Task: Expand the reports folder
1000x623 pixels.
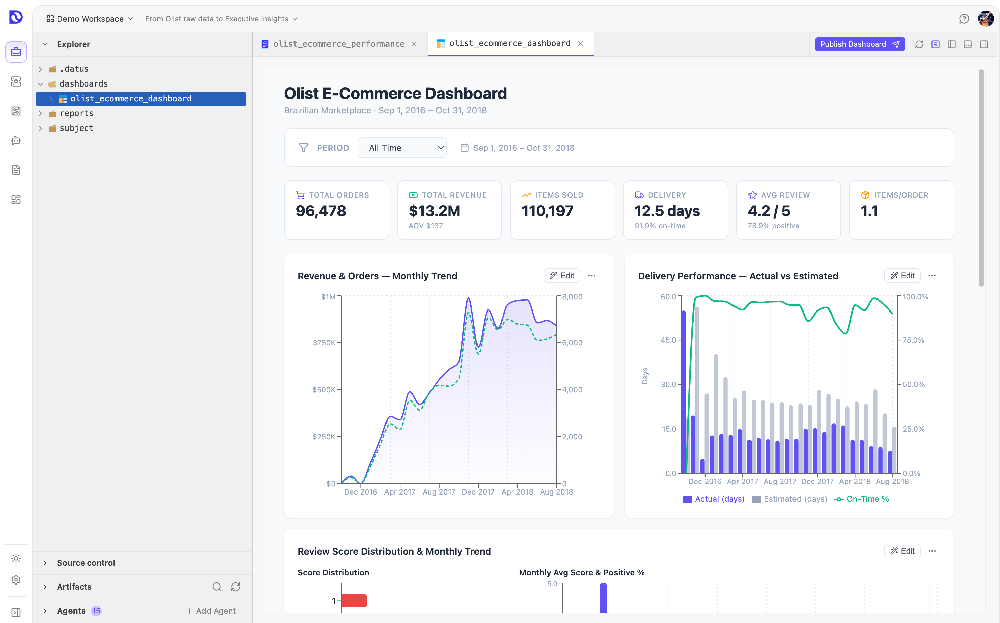Action: point(40,114)
